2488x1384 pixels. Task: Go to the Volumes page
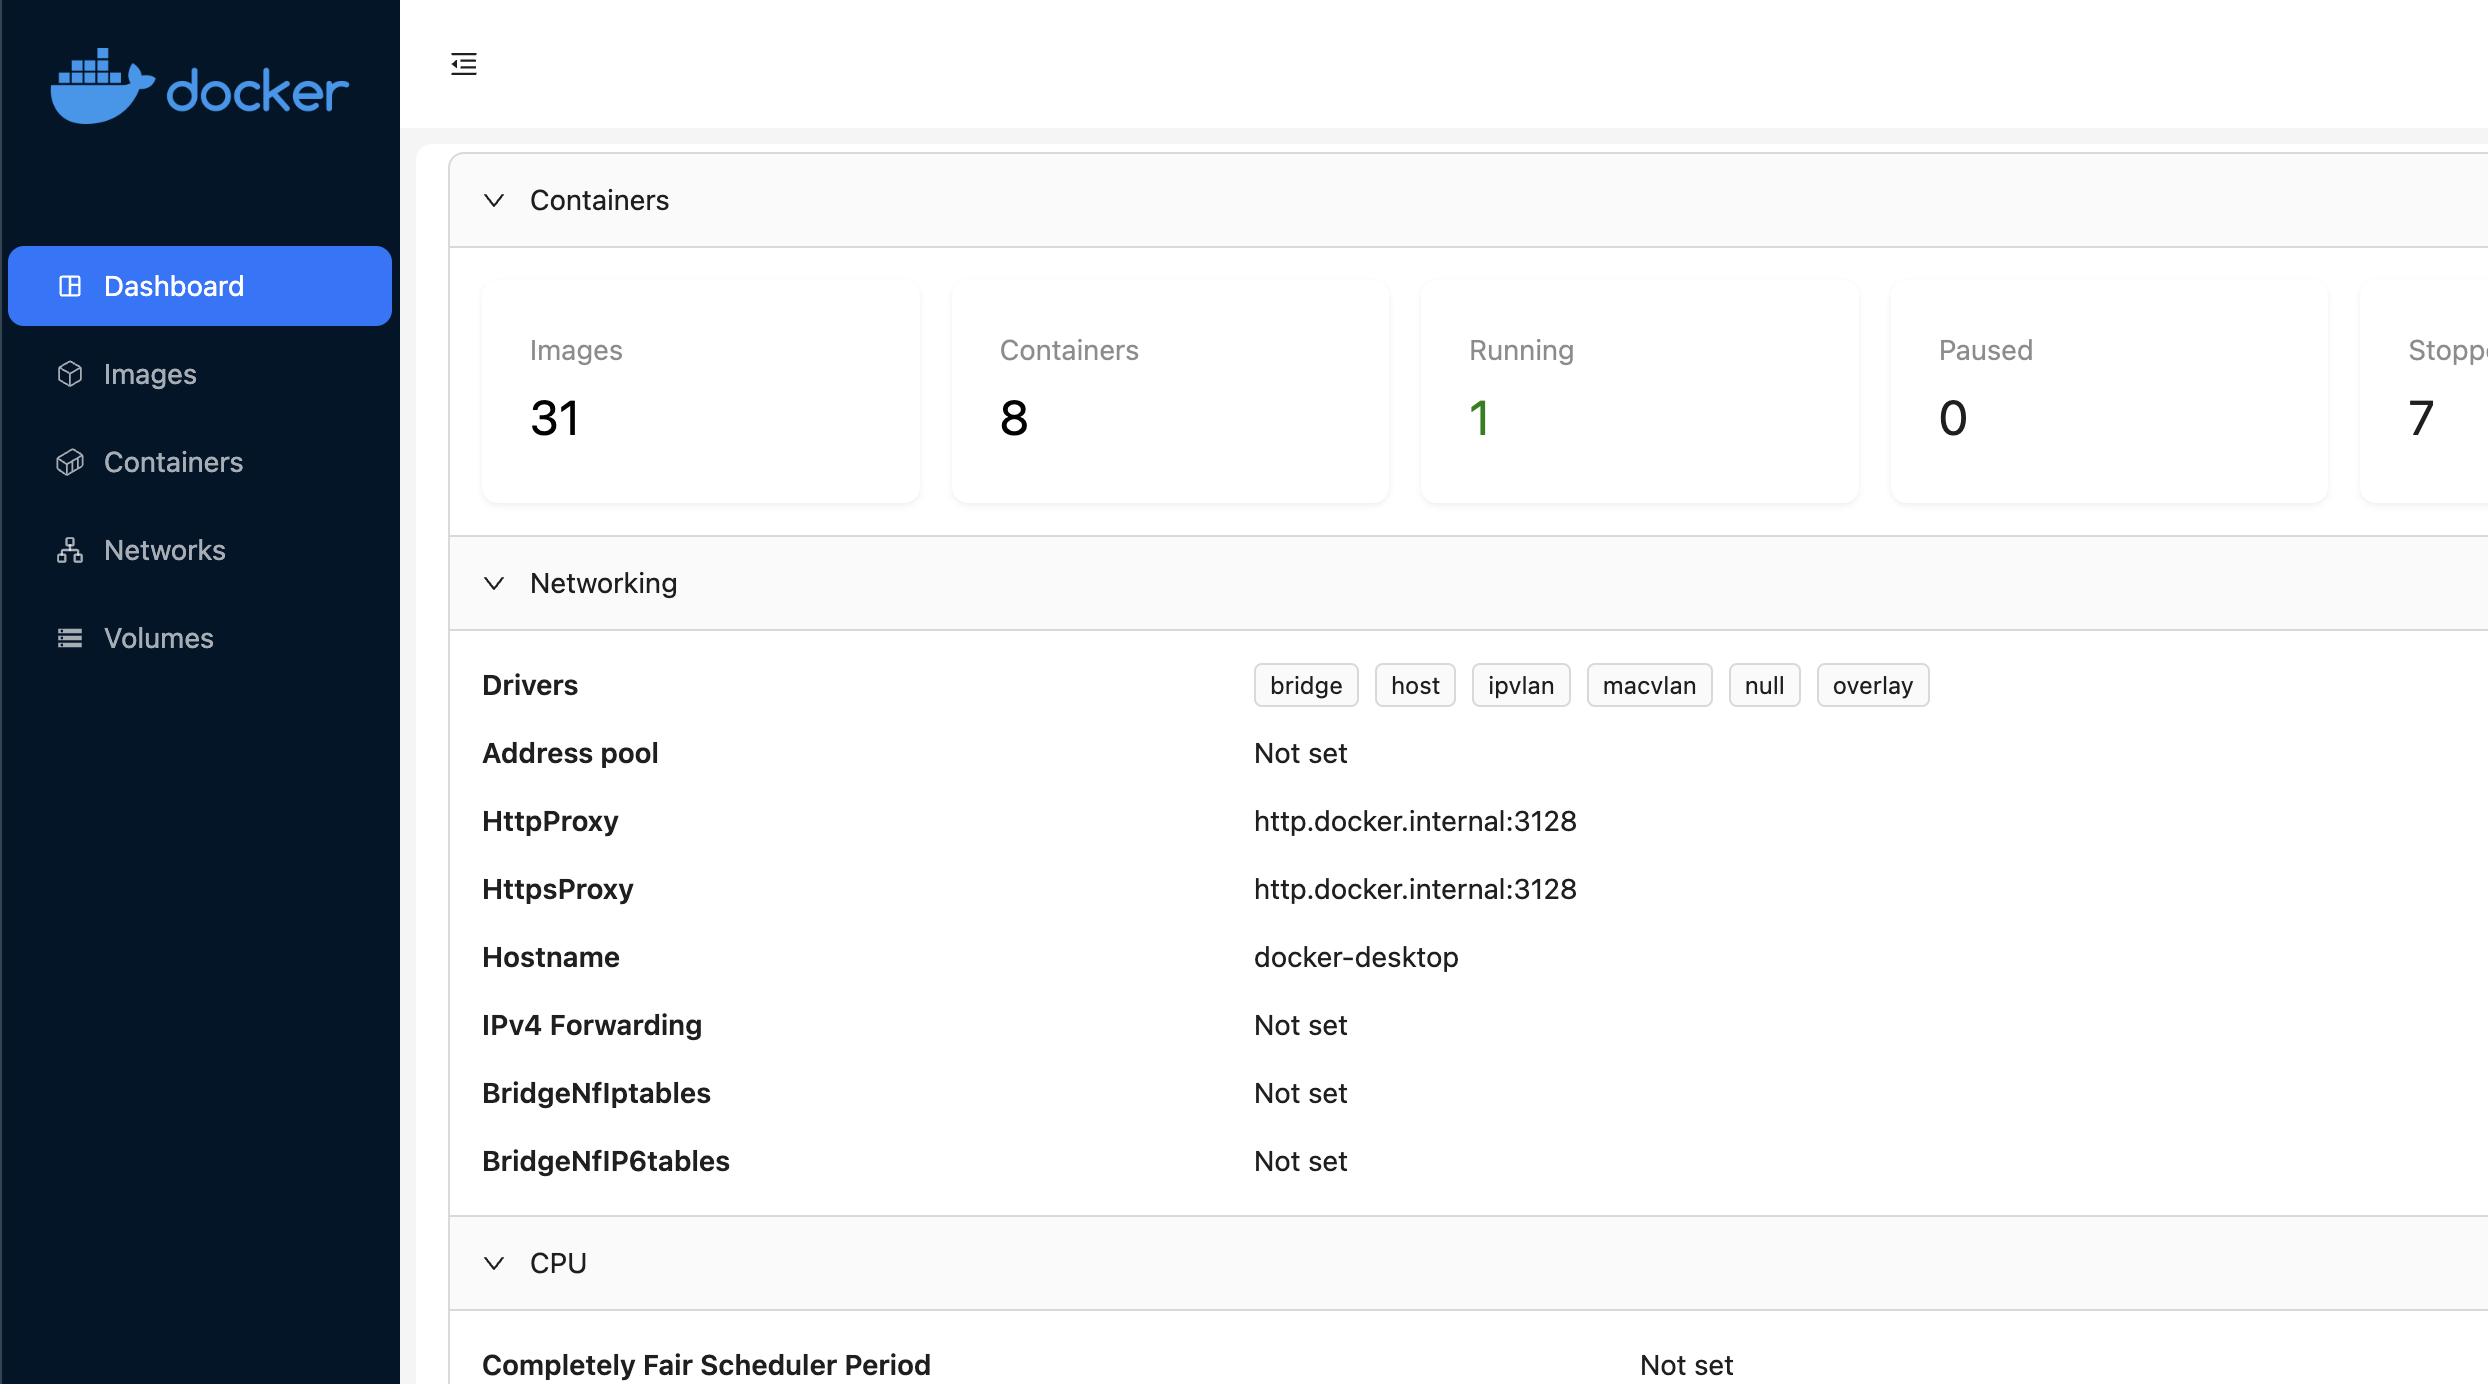click(158, 638)
